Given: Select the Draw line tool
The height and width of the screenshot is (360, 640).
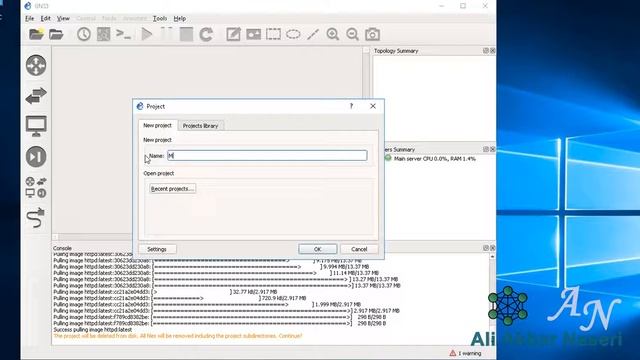Looking at the screenshot, I should pyautogui.click(x=313, y=34).
